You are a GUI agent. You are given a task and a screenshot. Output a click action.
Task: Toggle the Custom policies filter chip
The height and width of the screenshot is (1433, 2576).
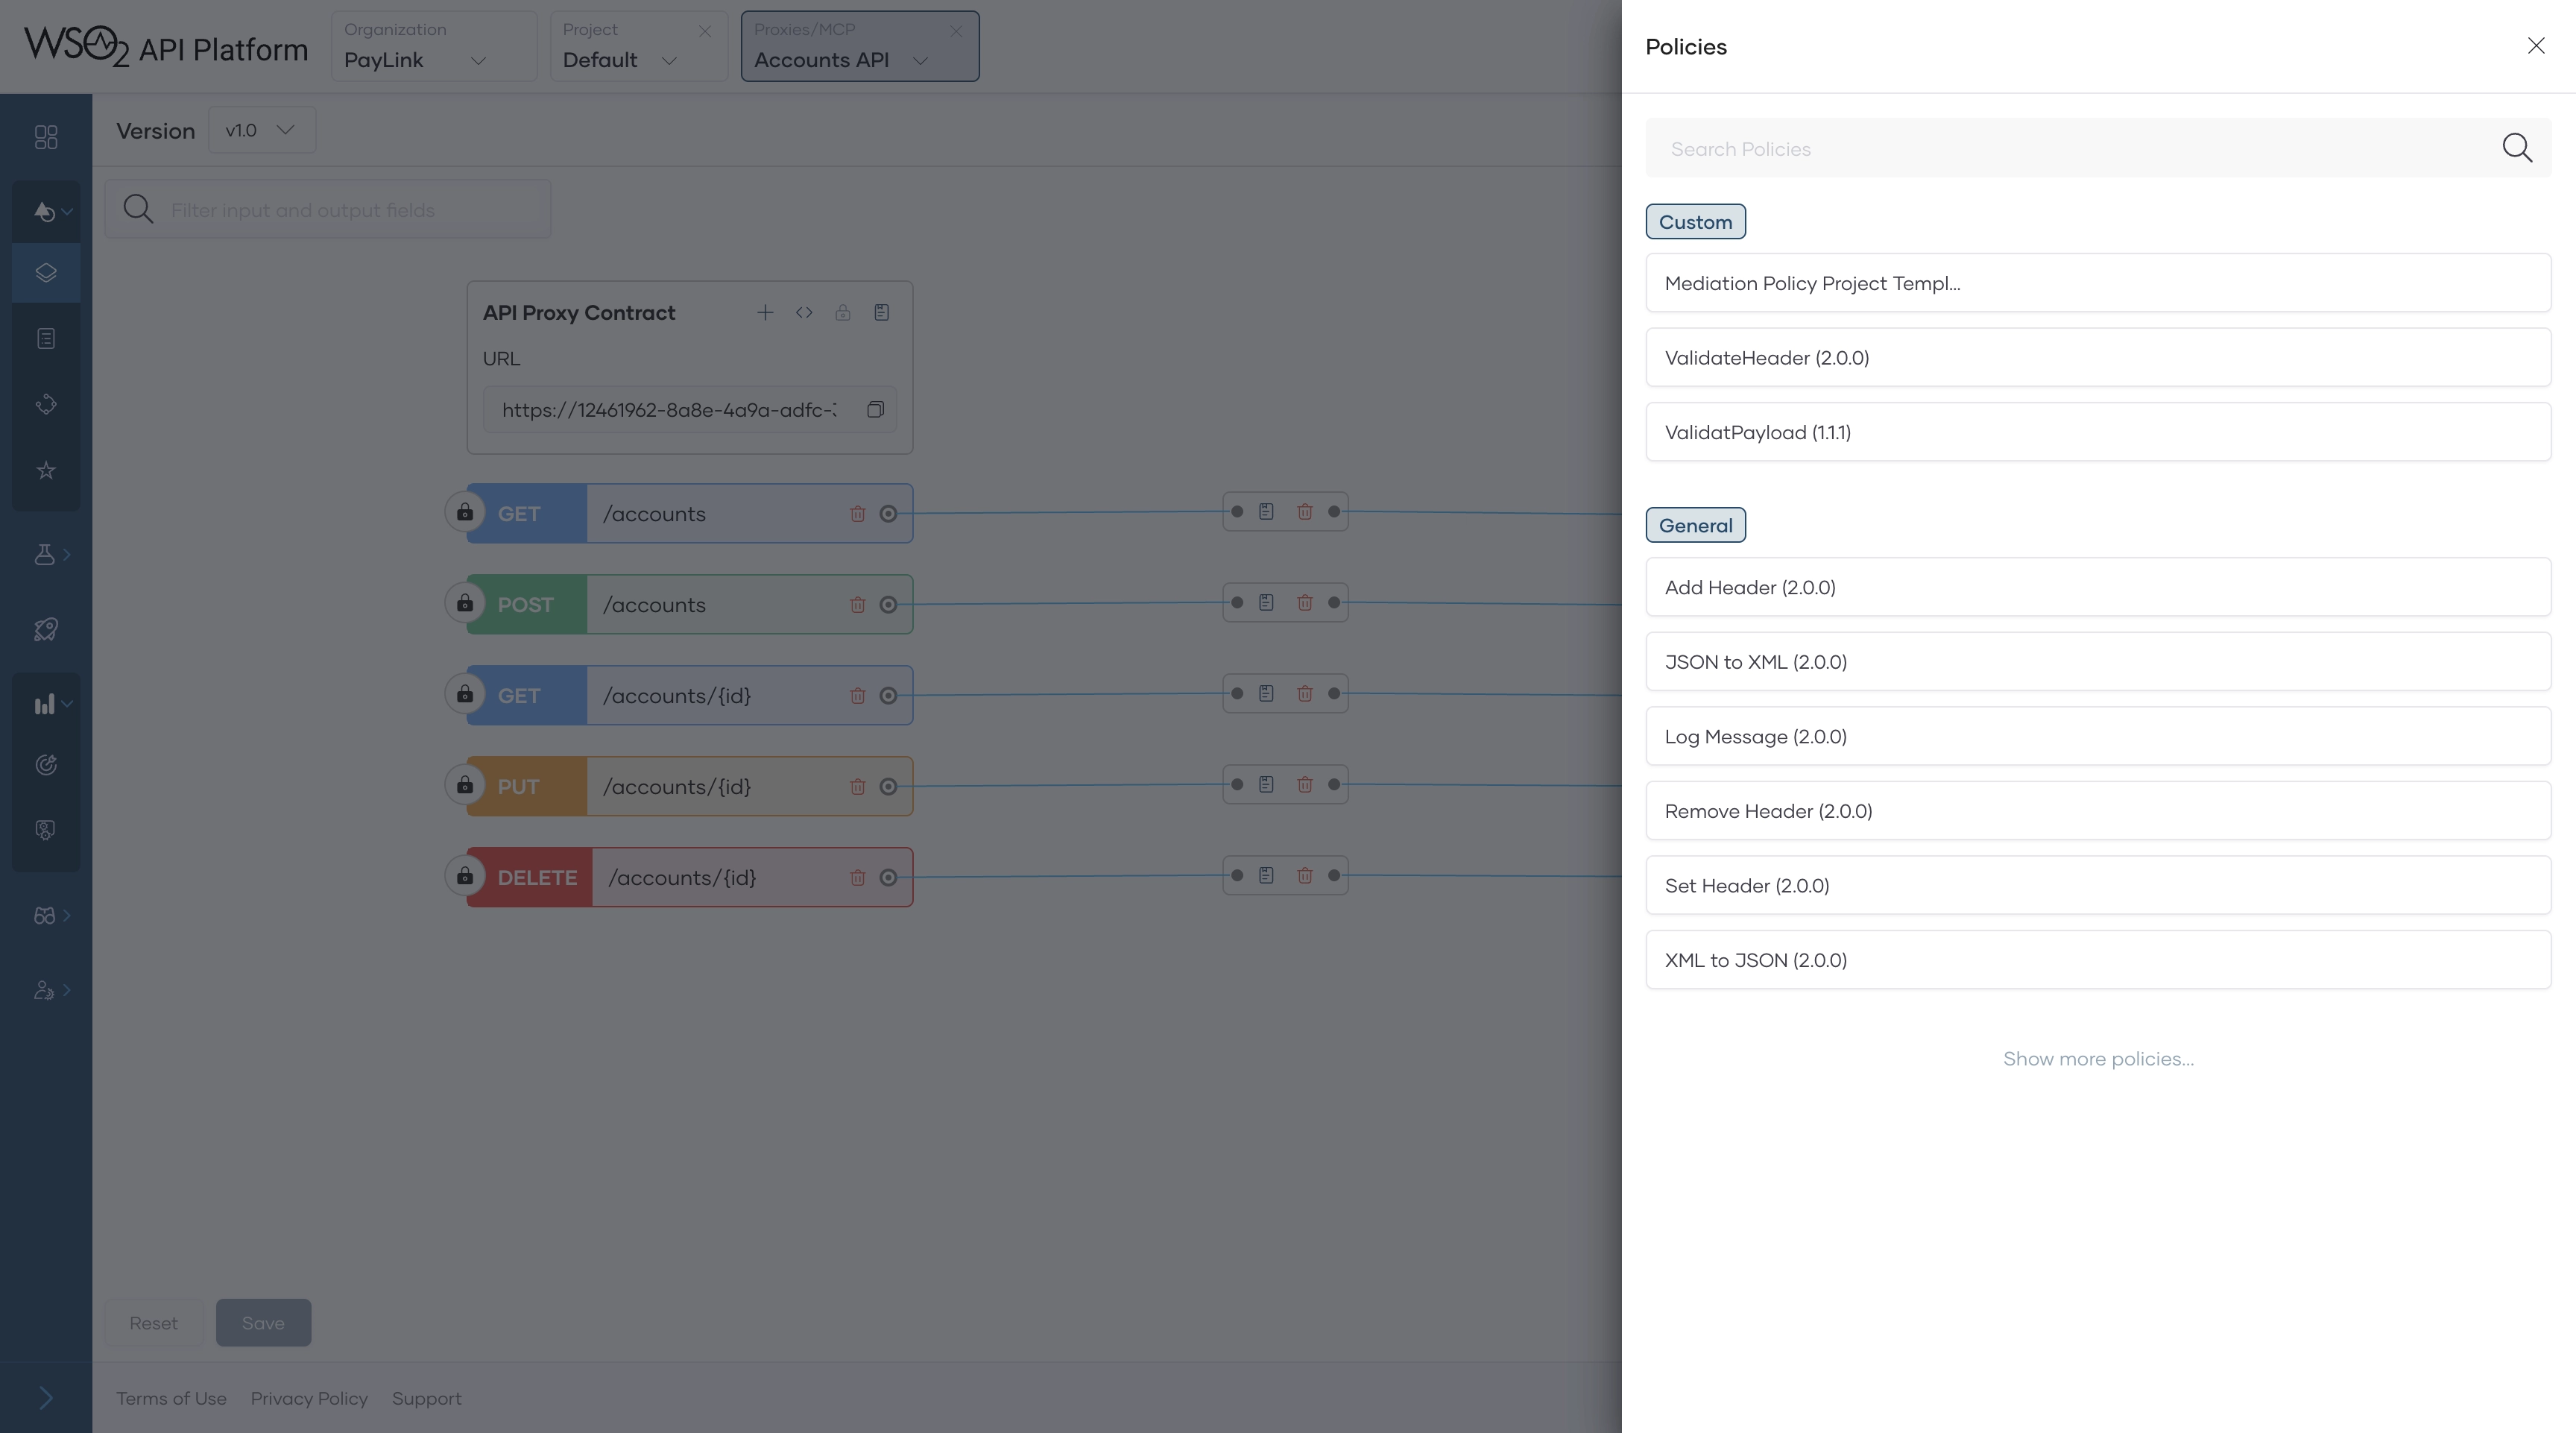tap(1694, 221)
